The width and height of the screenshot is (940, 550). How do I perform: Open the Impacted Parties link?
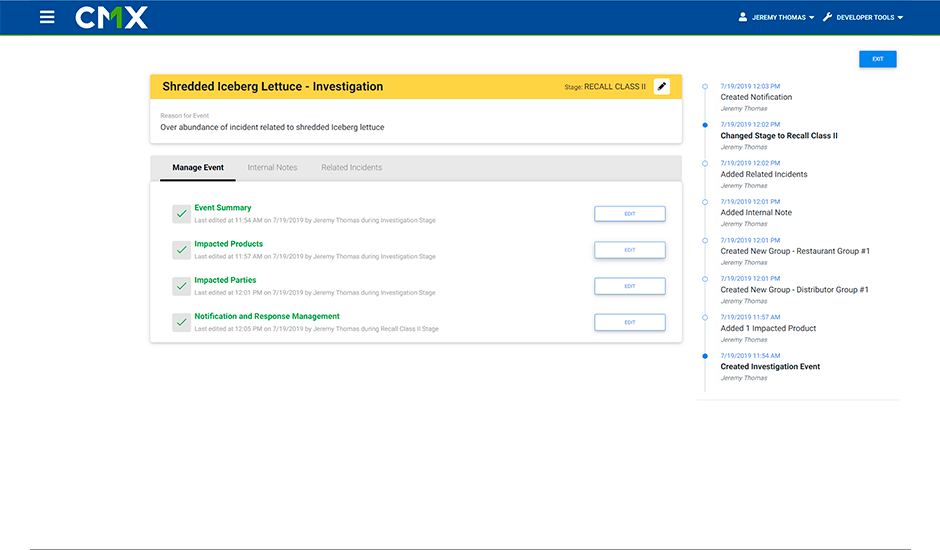225,280
